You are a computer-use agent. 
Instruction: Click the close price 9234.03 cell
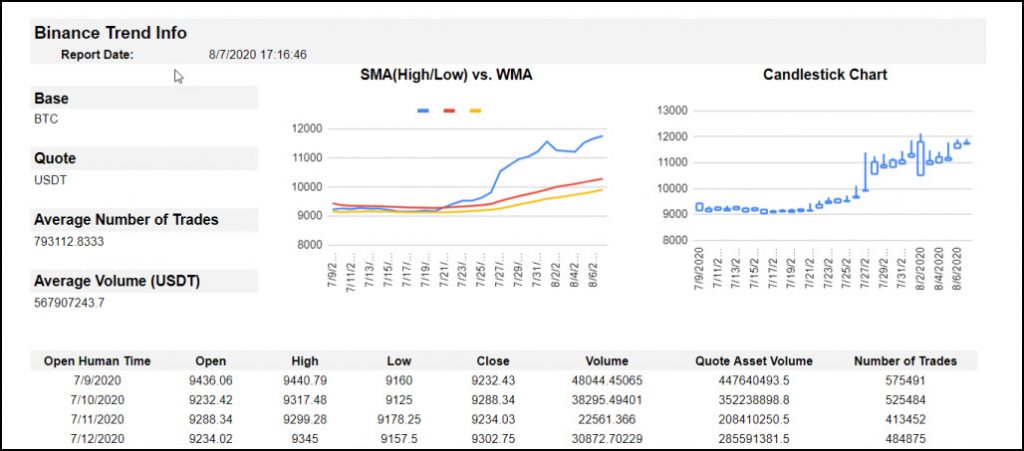tap(493, 419)
